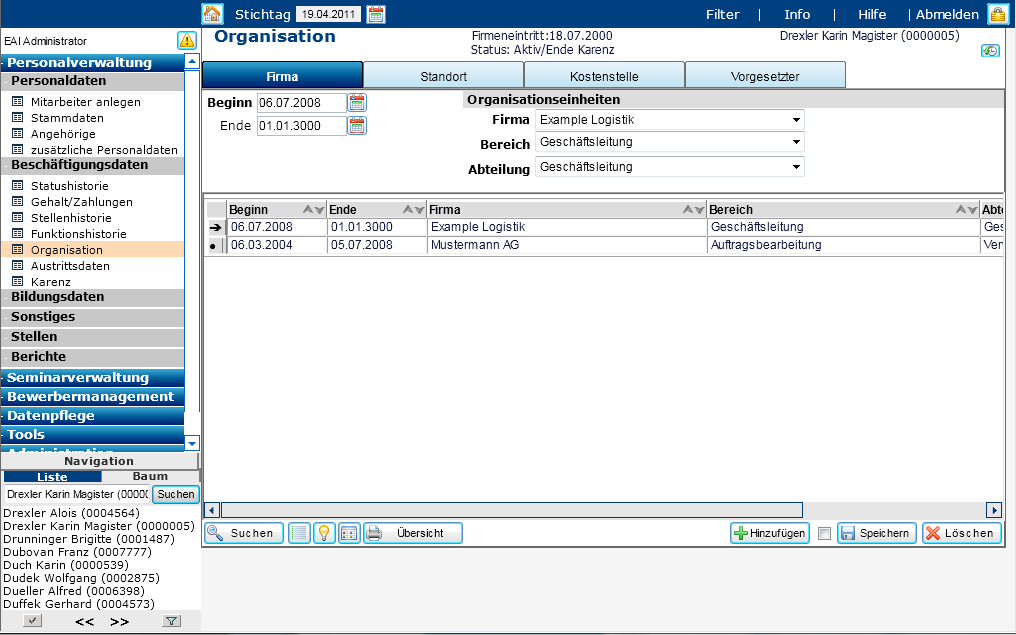Go to previous employee list page
Screen dimensions: 1016x635
(x=84, y=621)
